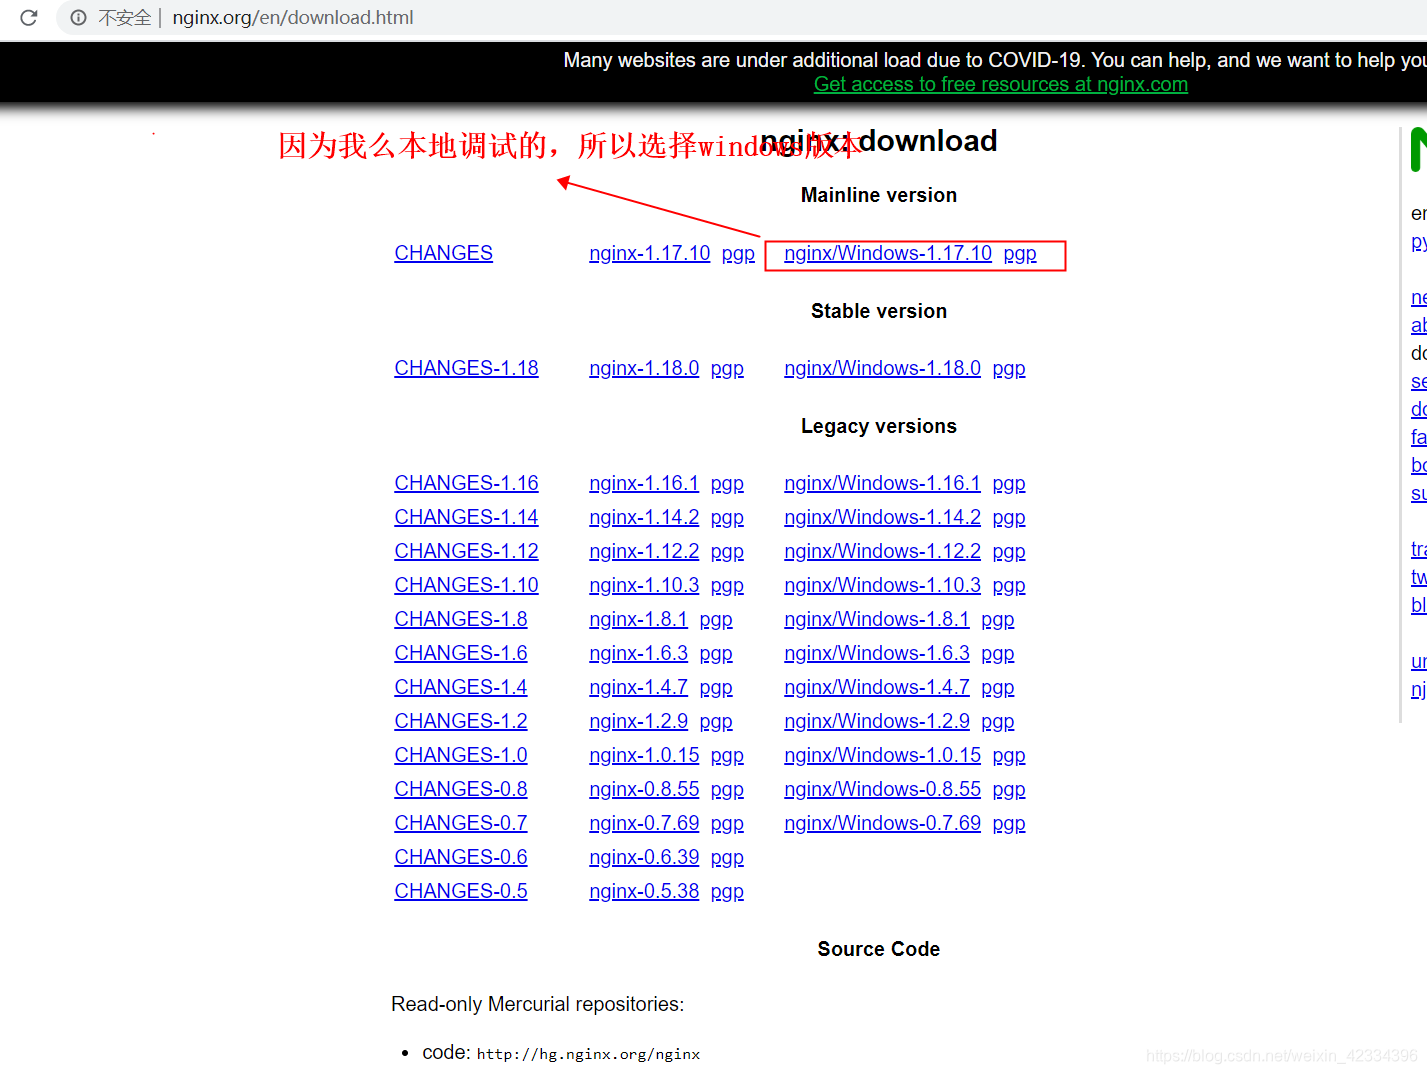Download nginx-1.12.2 source
This screenshot has width=1427, height=1074.
tap(644, 551)
